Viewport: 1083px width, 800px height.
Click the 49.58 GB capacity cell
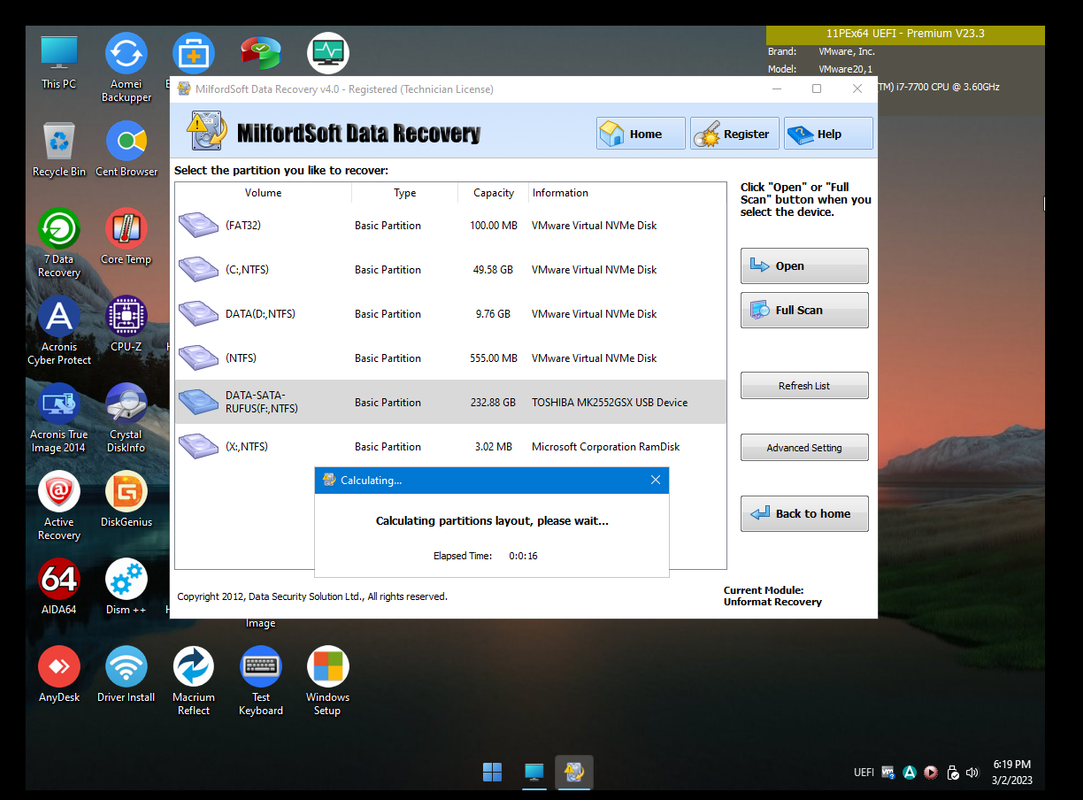pyautogui.click(x=493, y=269)
